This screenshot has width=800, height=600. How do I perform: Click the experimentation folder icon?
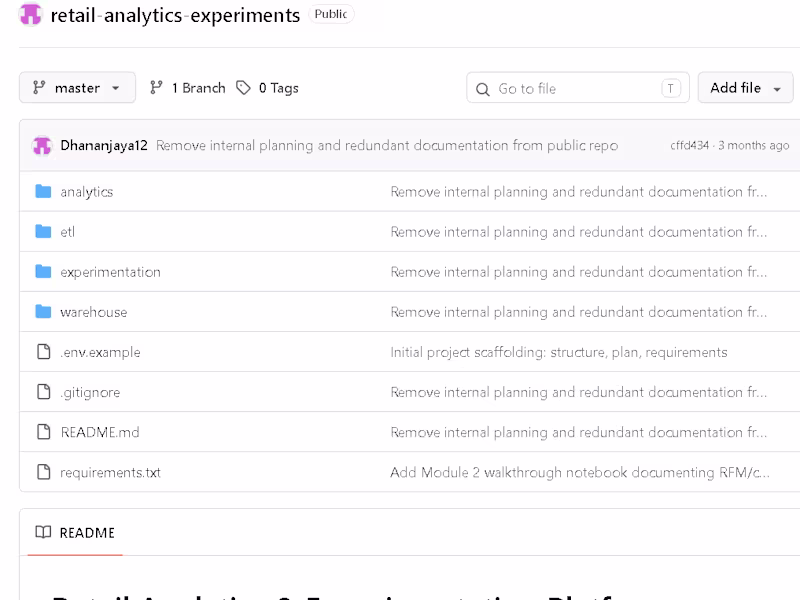coord(43,271)
